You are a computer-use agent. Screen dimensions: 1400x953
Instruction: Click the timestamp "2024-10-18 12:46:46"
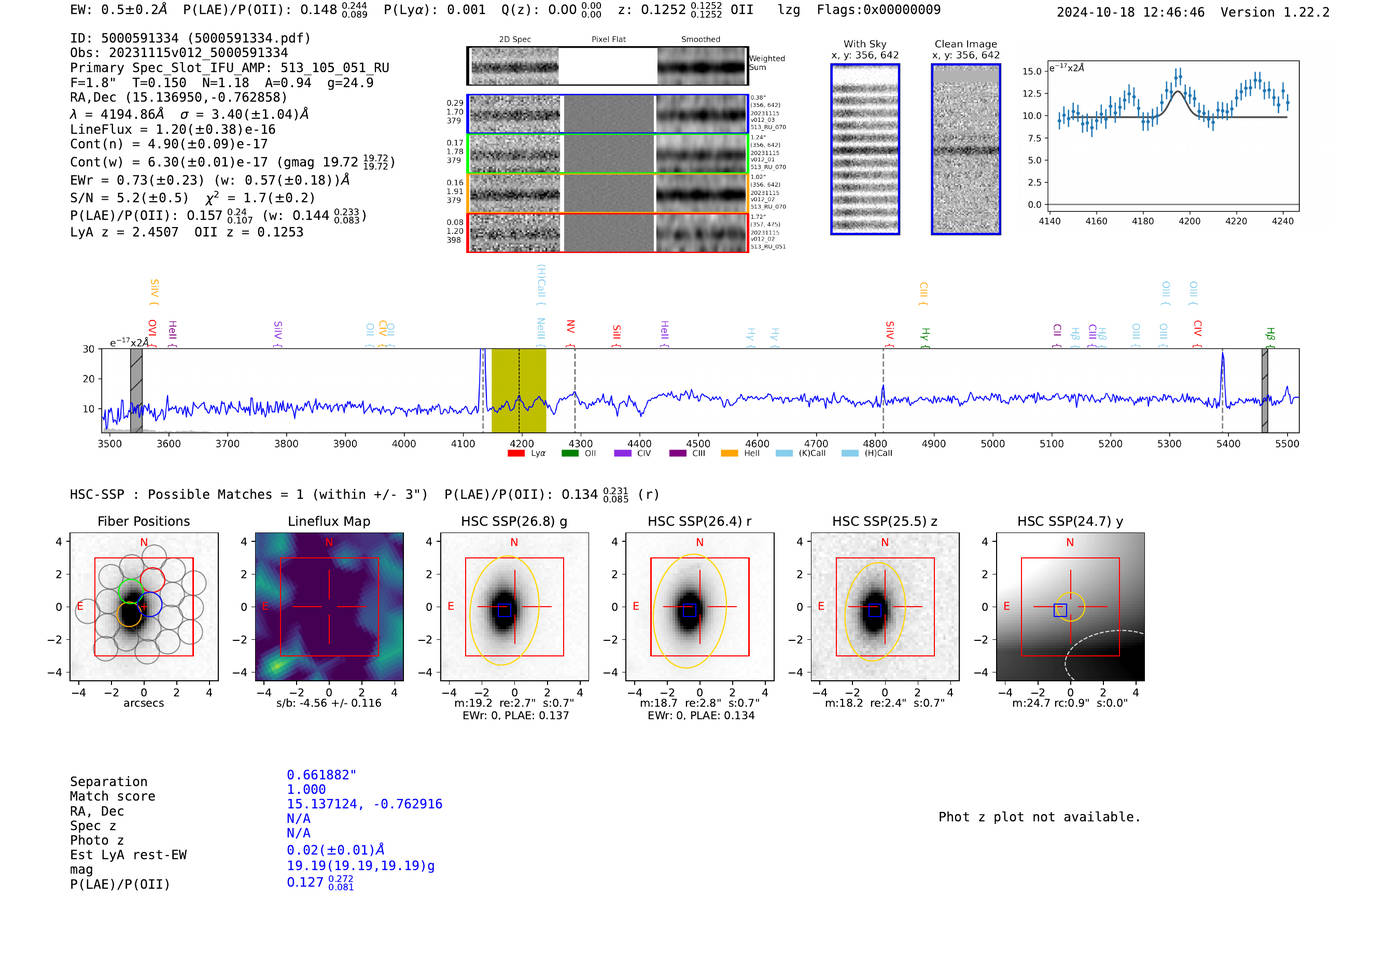coord(1131,12)
